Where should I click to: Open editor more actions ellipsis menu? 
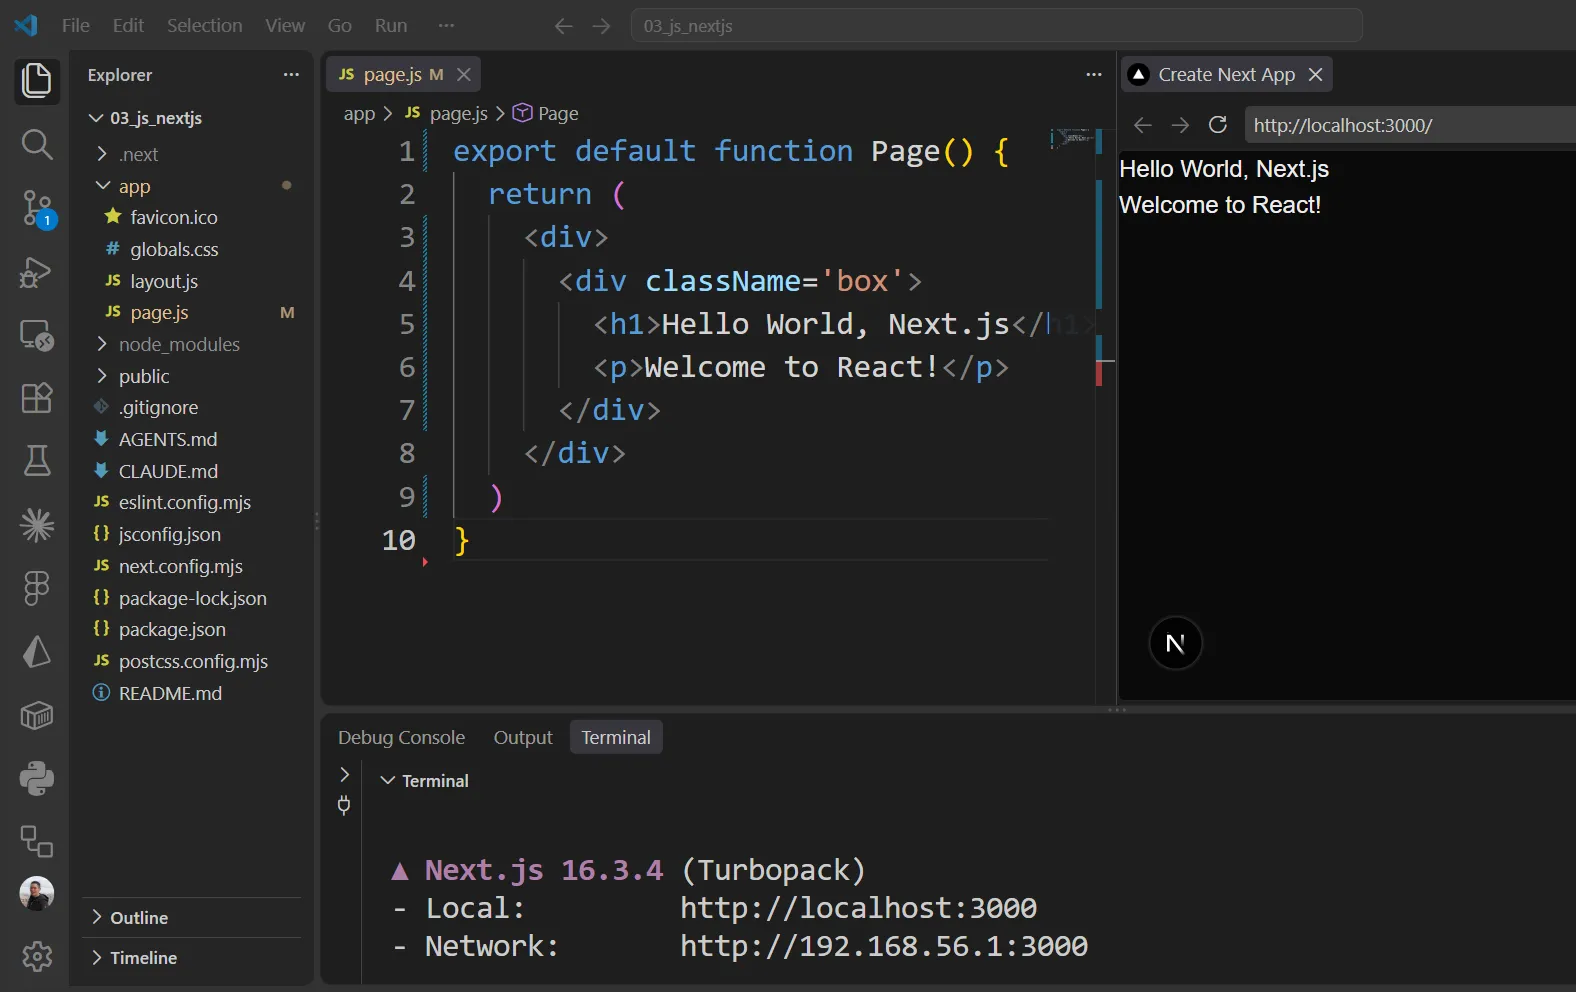[x=1094, y=75]
